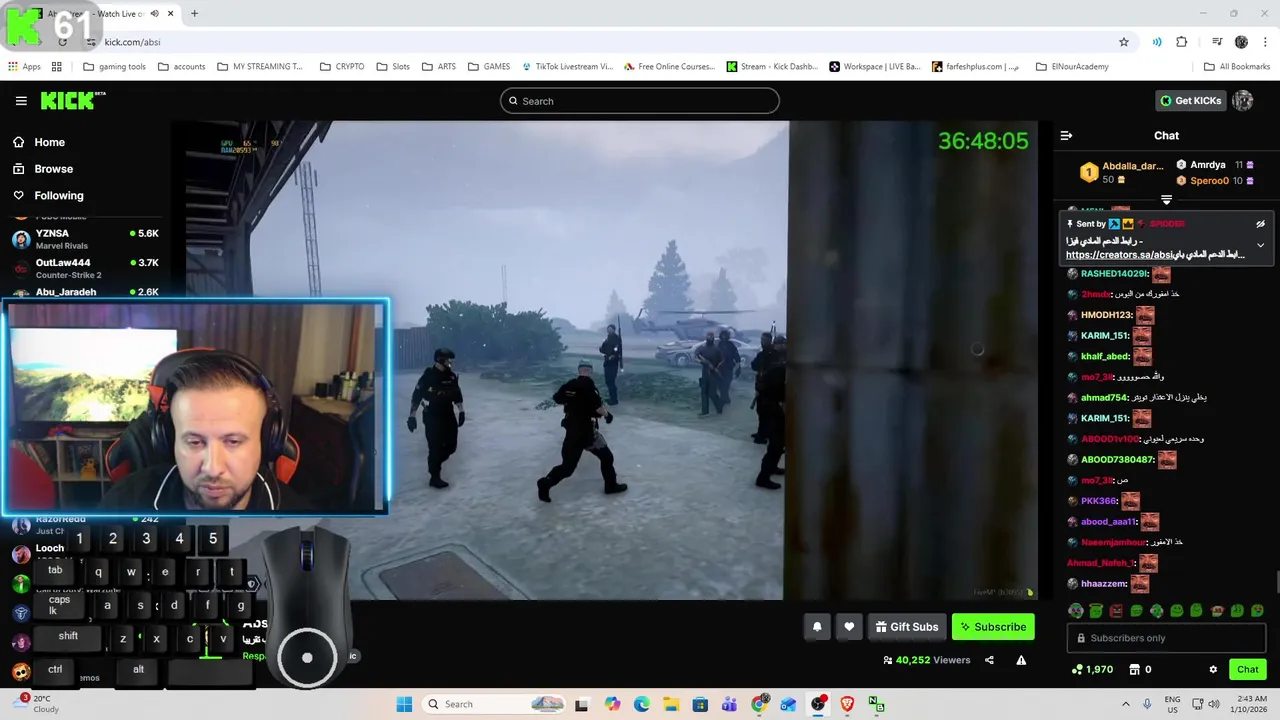The image size is (1280, 720).
Task: Open Microsoft Edge from the taskbar
Action: pyautogui.click(x=642, y=704)
